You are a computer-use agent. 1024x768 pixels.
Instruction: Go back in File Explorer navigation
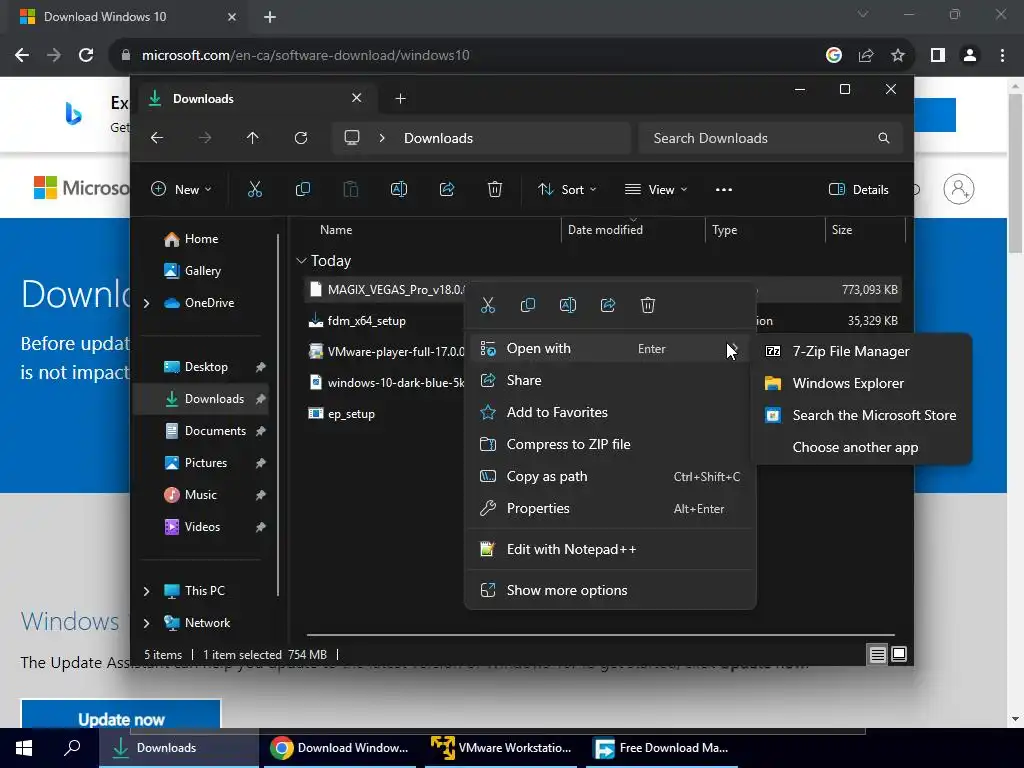[x=157, y=138]
